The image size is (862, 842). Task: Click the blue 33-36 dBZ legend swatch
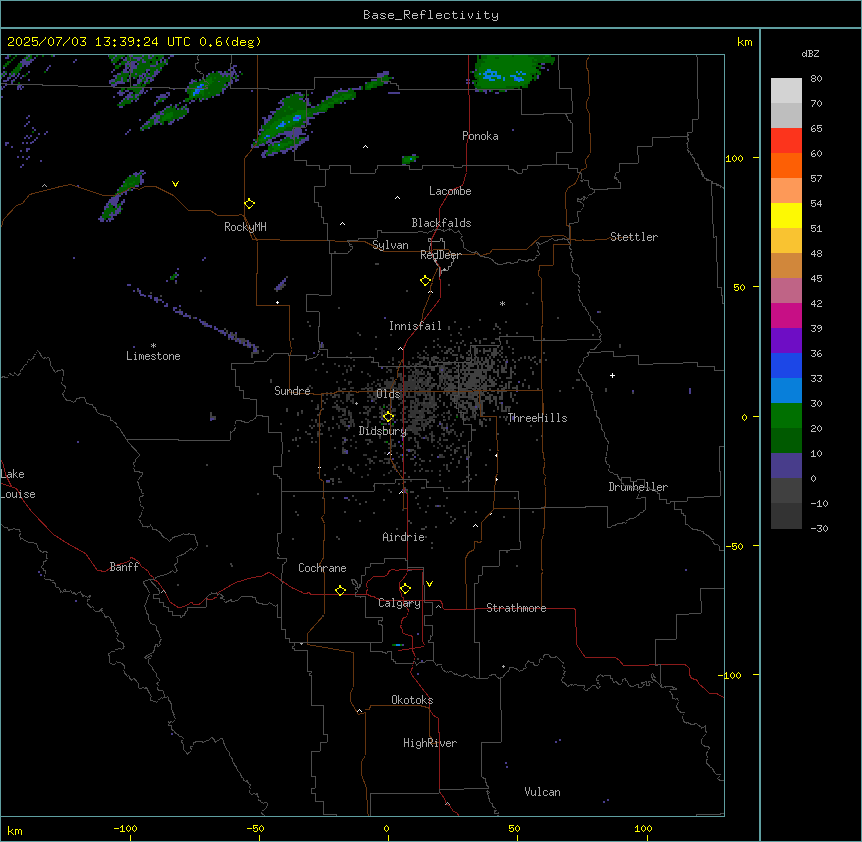pos(786,365)
